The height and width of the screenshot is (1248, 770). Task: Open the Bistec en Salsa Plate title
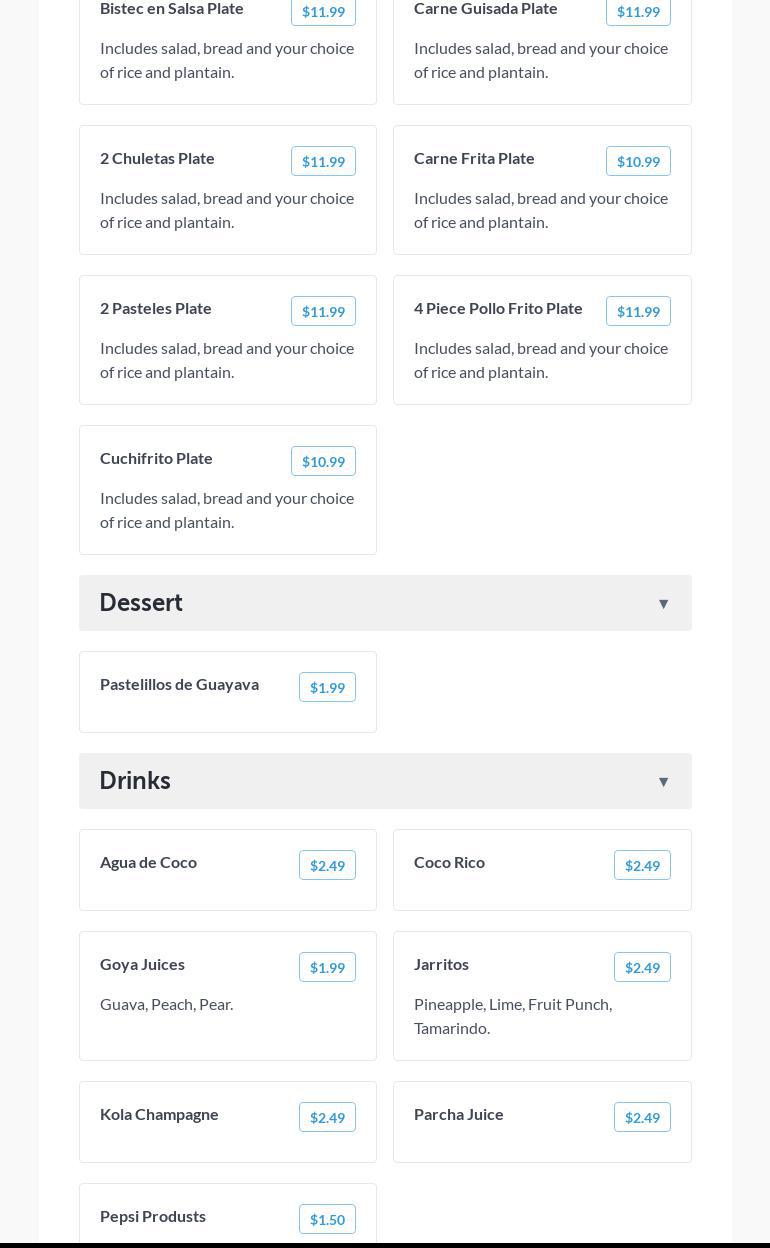pos(172,9)
